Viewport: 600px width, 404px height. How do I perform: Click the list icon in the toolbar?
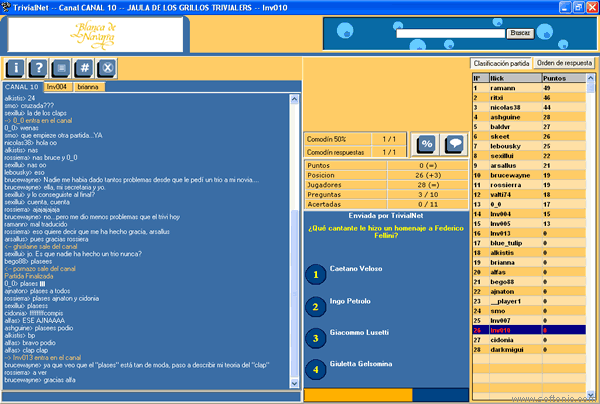pos(62,68)
